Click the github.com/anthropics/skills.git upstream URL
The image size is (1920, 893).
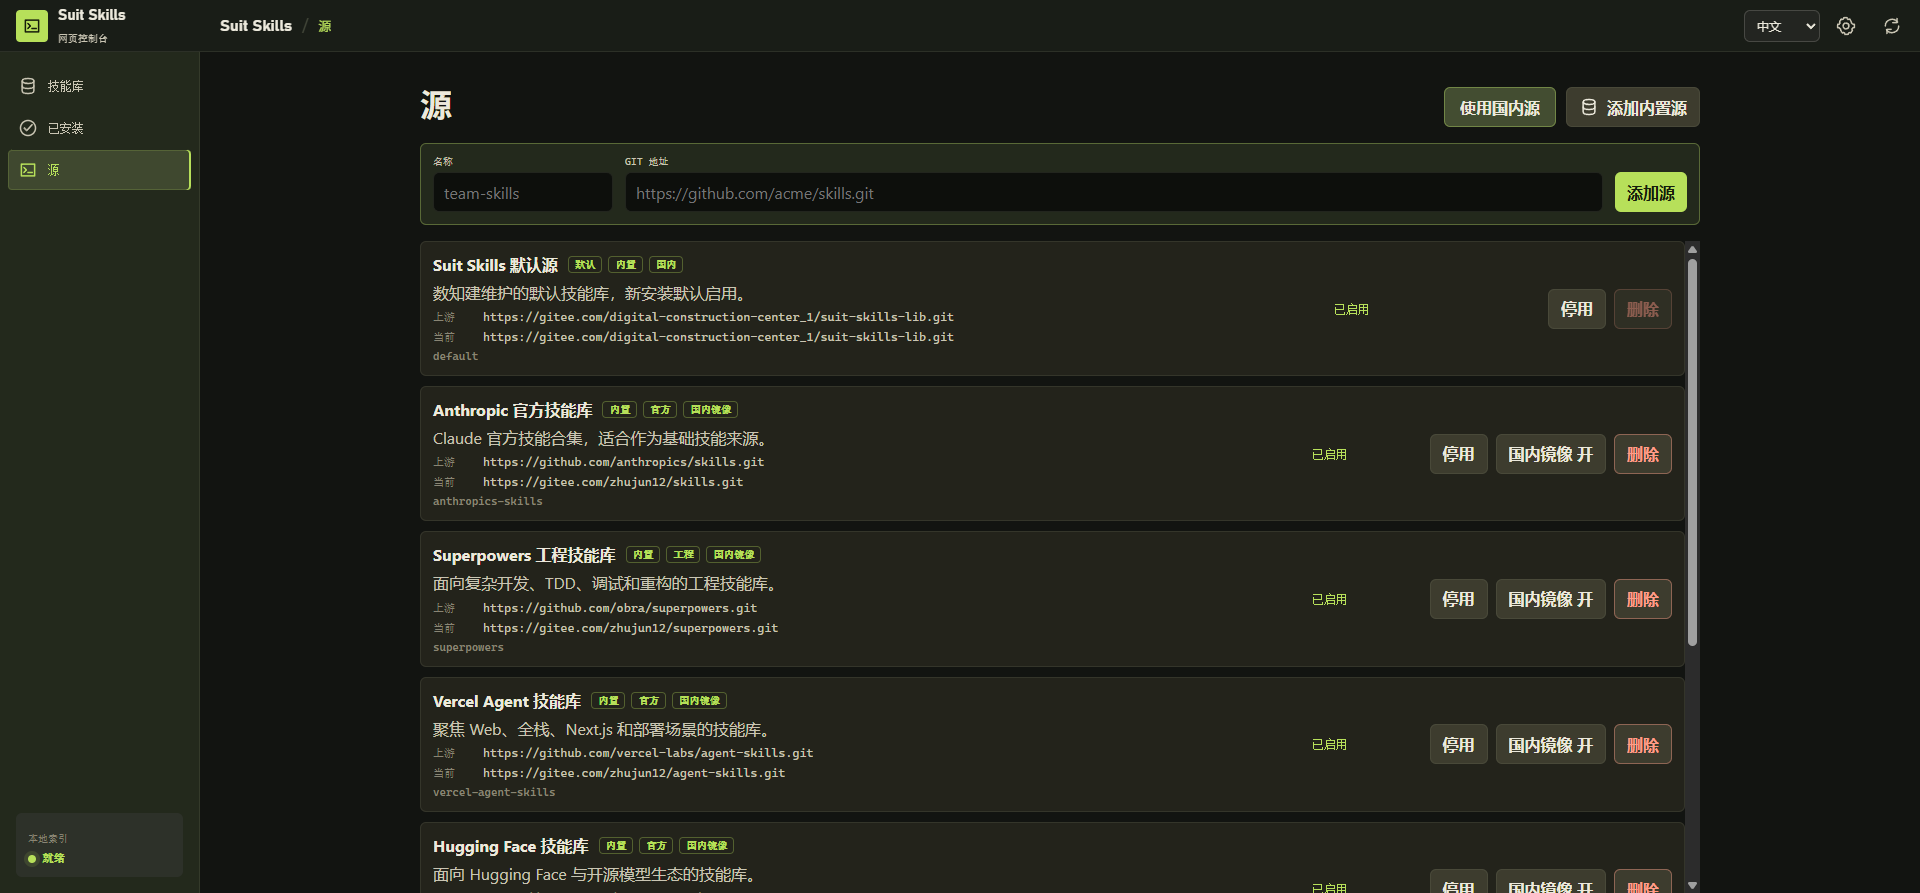(x=623, y=462)
